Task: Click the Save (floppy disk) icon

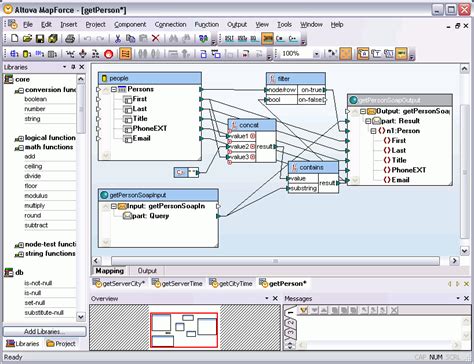Action: pos(40,39)
